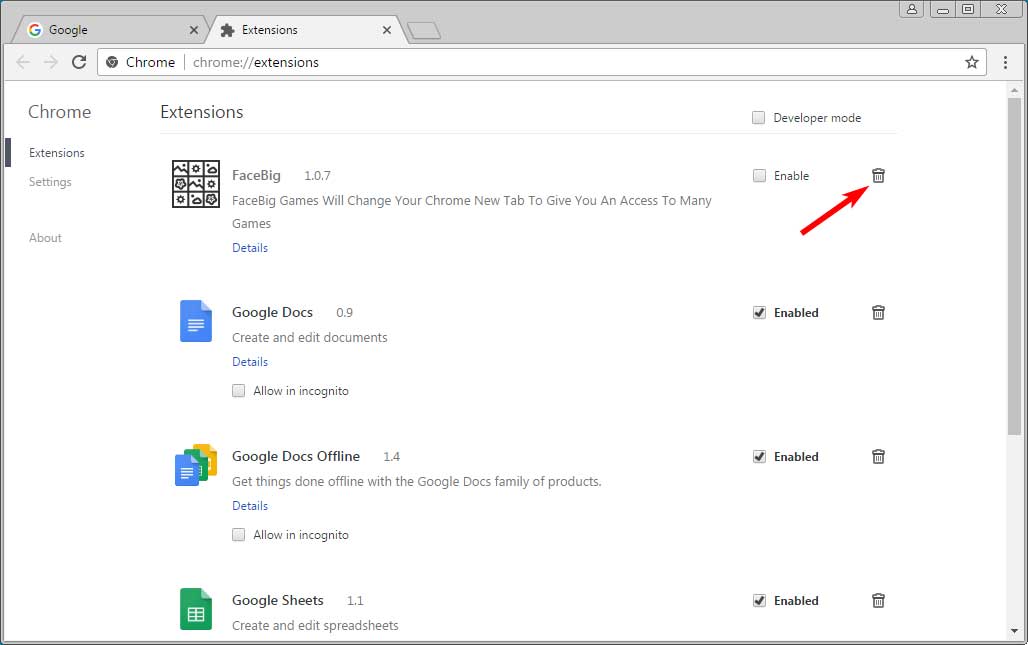The width and height of the screenshot is (1028, 645).
Task: Reload the extensions page
Action: 79,62
